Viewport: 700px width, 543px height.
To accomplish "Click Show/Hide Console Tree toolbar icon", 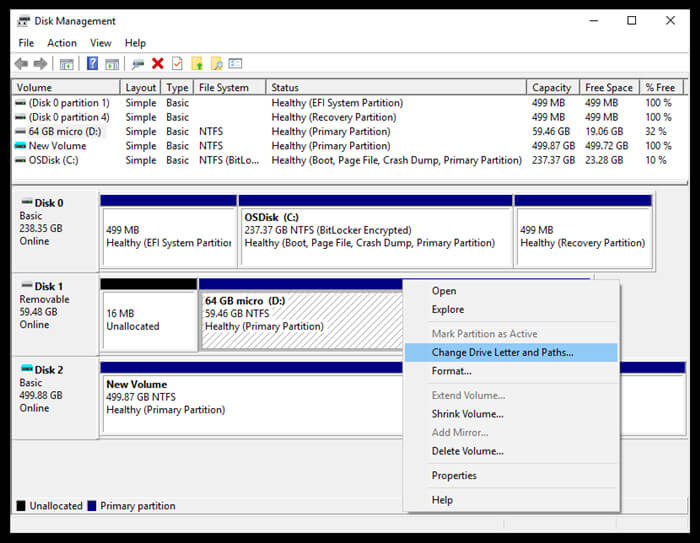I will [x=67, y=64].
